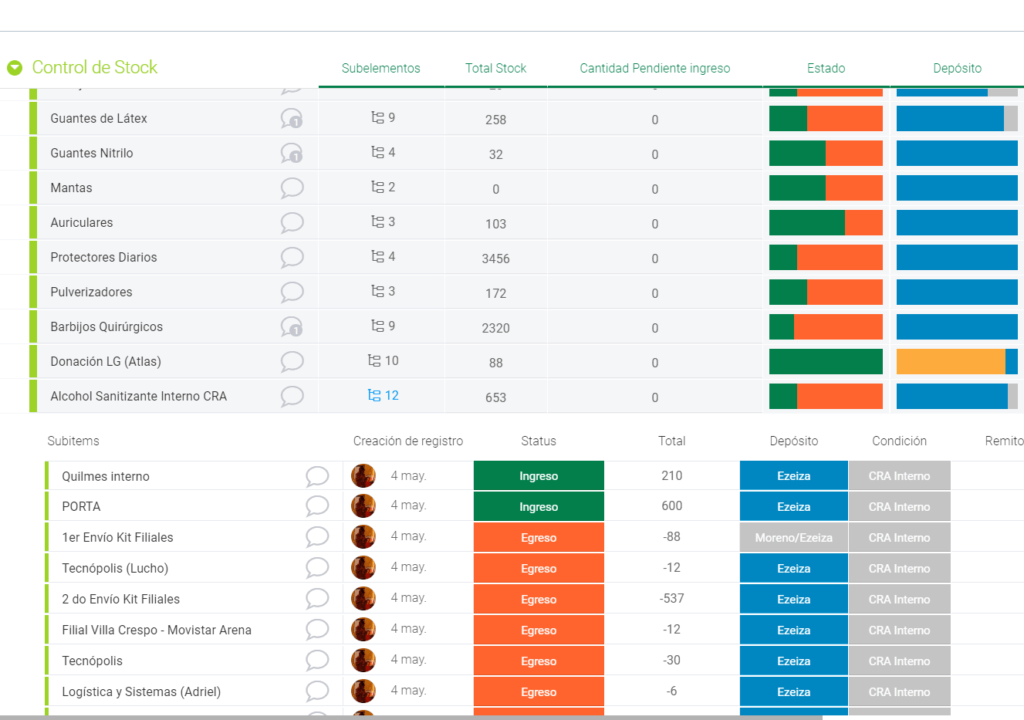
Task: Click Estado progress bar for Auriculares
Action: (825, 223)
